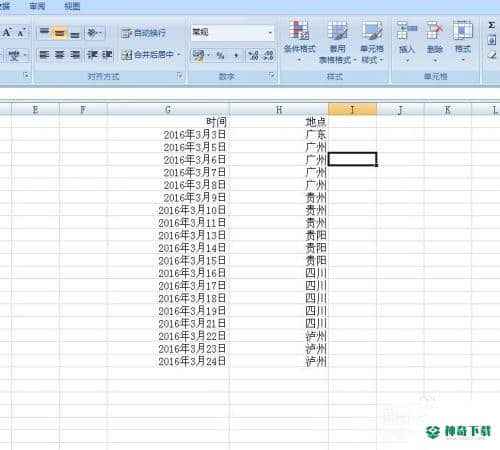The height and width of the screenshot is (450, 500).
Task: Toggle middle vertical alignment
Action: tap(59, 33)
